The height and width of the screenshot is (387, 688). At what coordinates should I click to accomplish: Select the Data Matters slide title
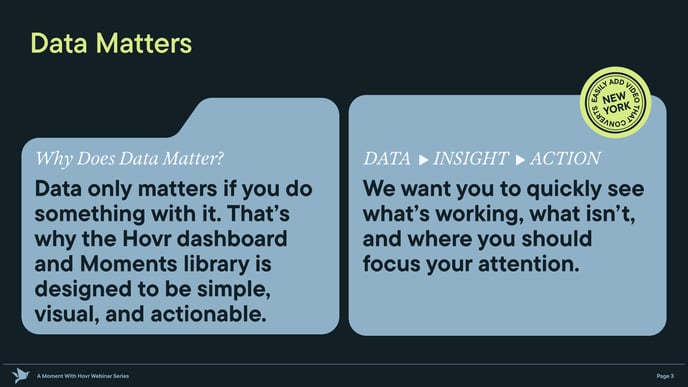click(111, 43)
